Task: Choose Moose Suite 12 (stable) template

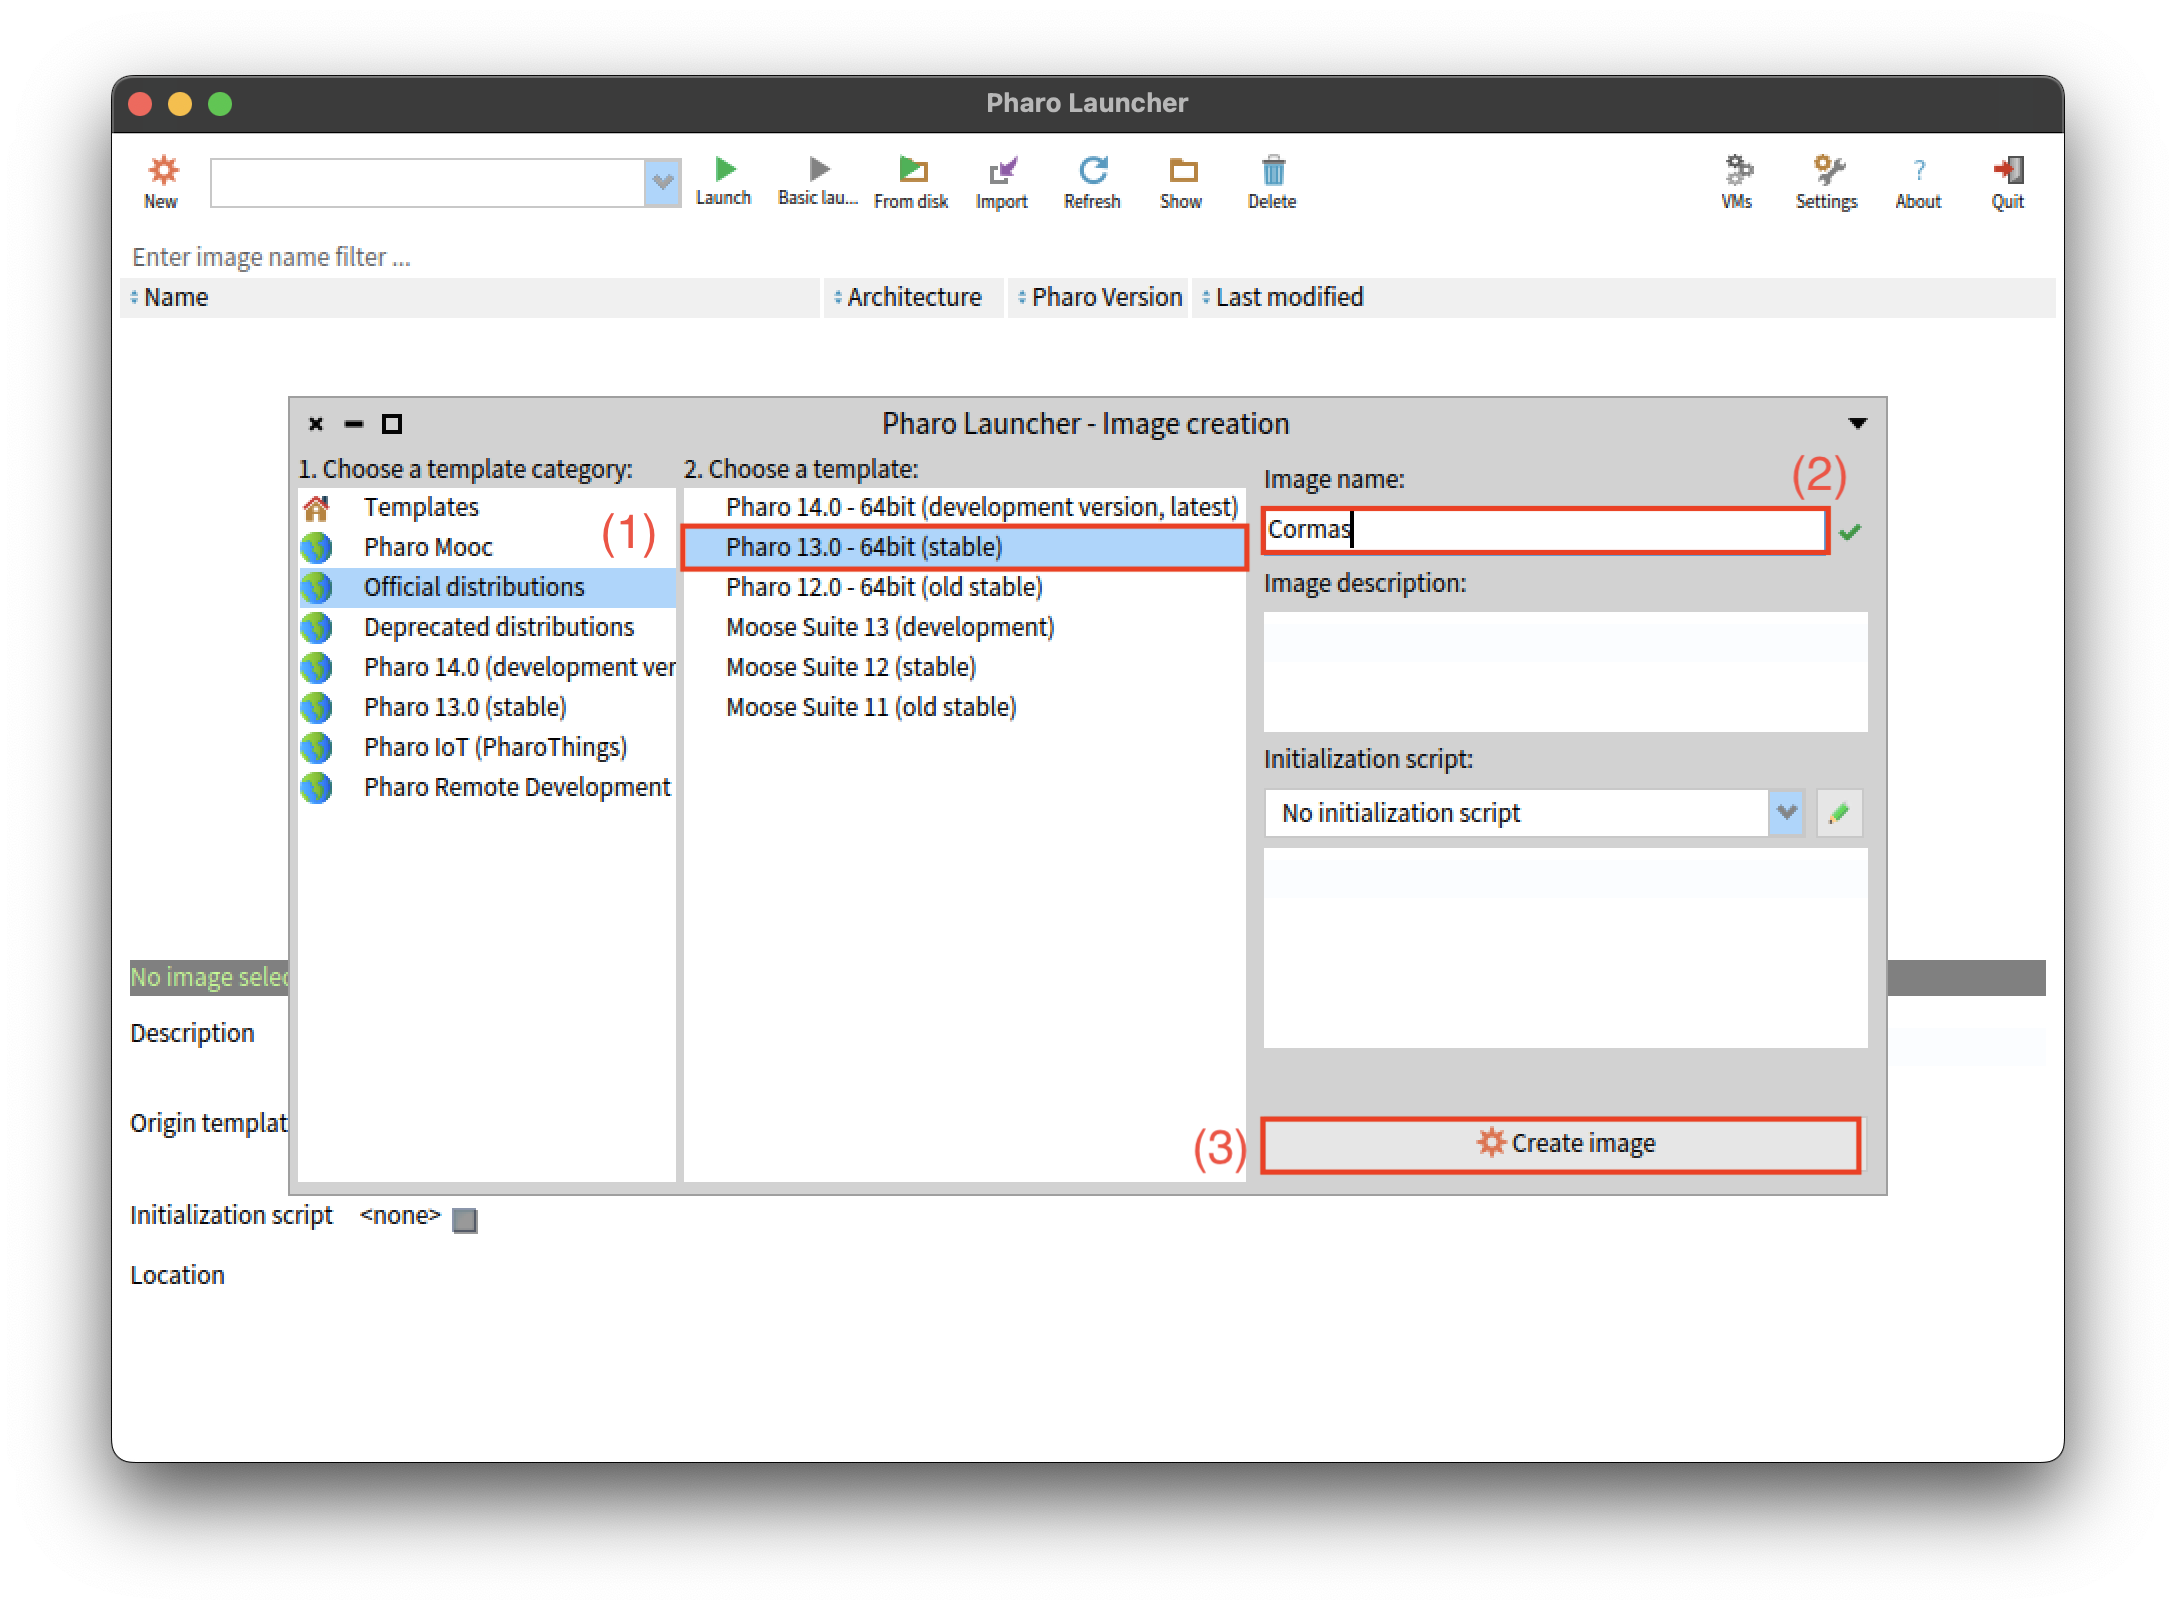Action: coord(850,667)
